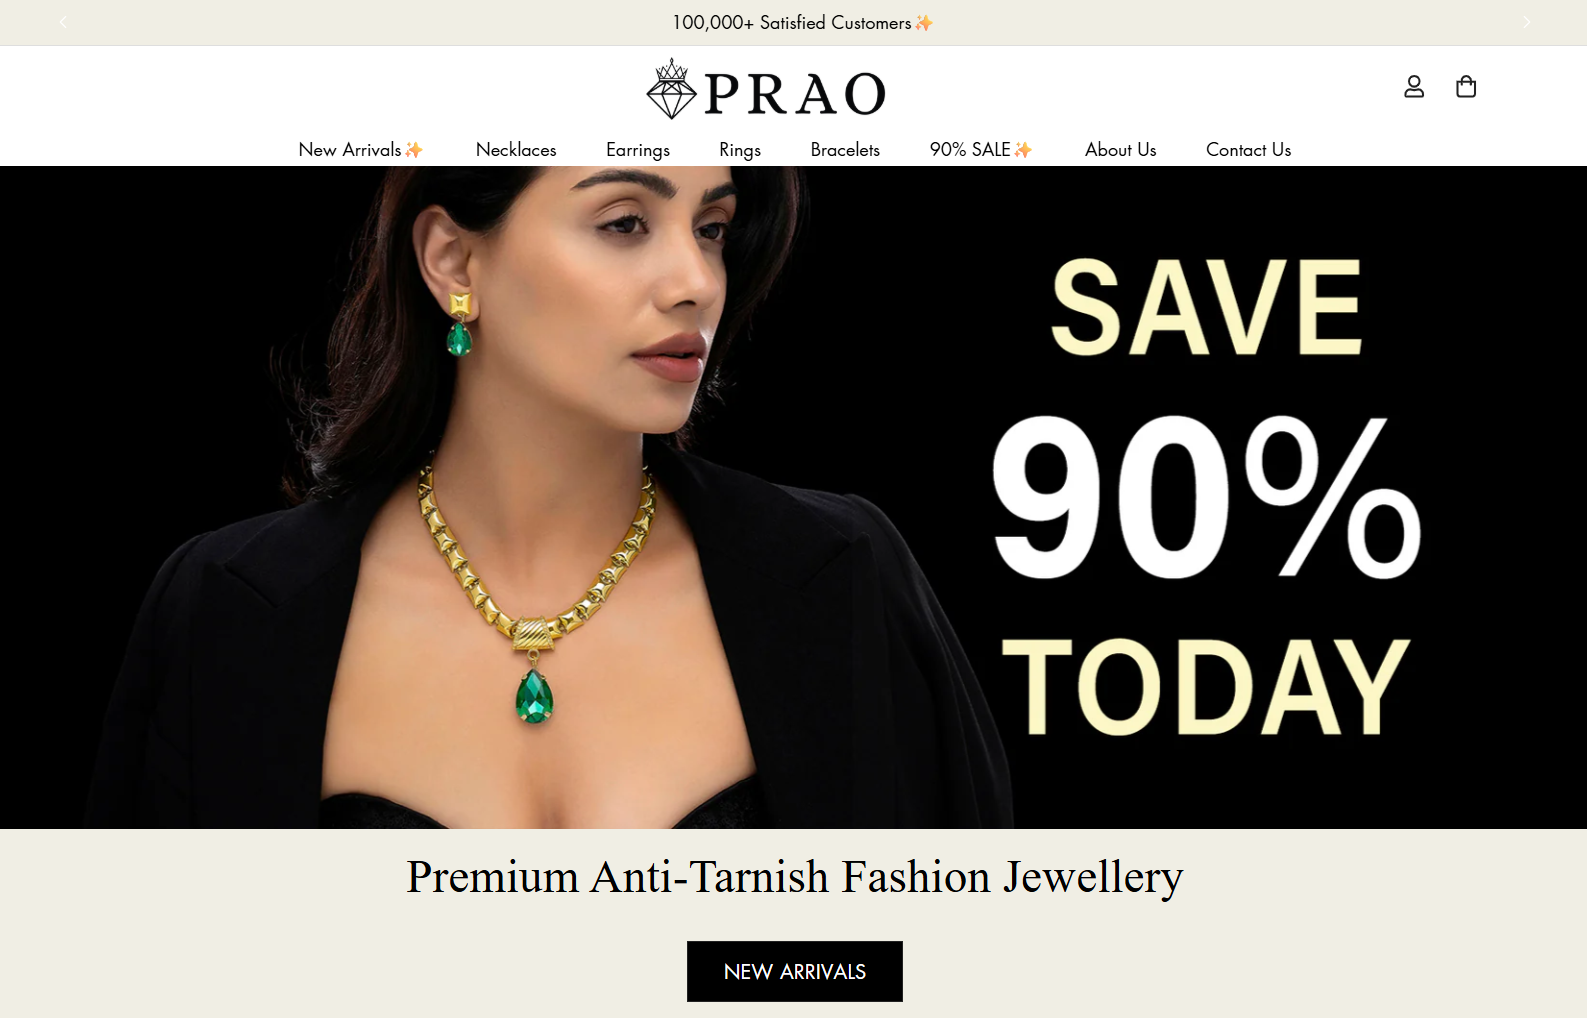Open the Contact Us page
Viewport: 1587px width, 1018px height.
pos(1248,149)
